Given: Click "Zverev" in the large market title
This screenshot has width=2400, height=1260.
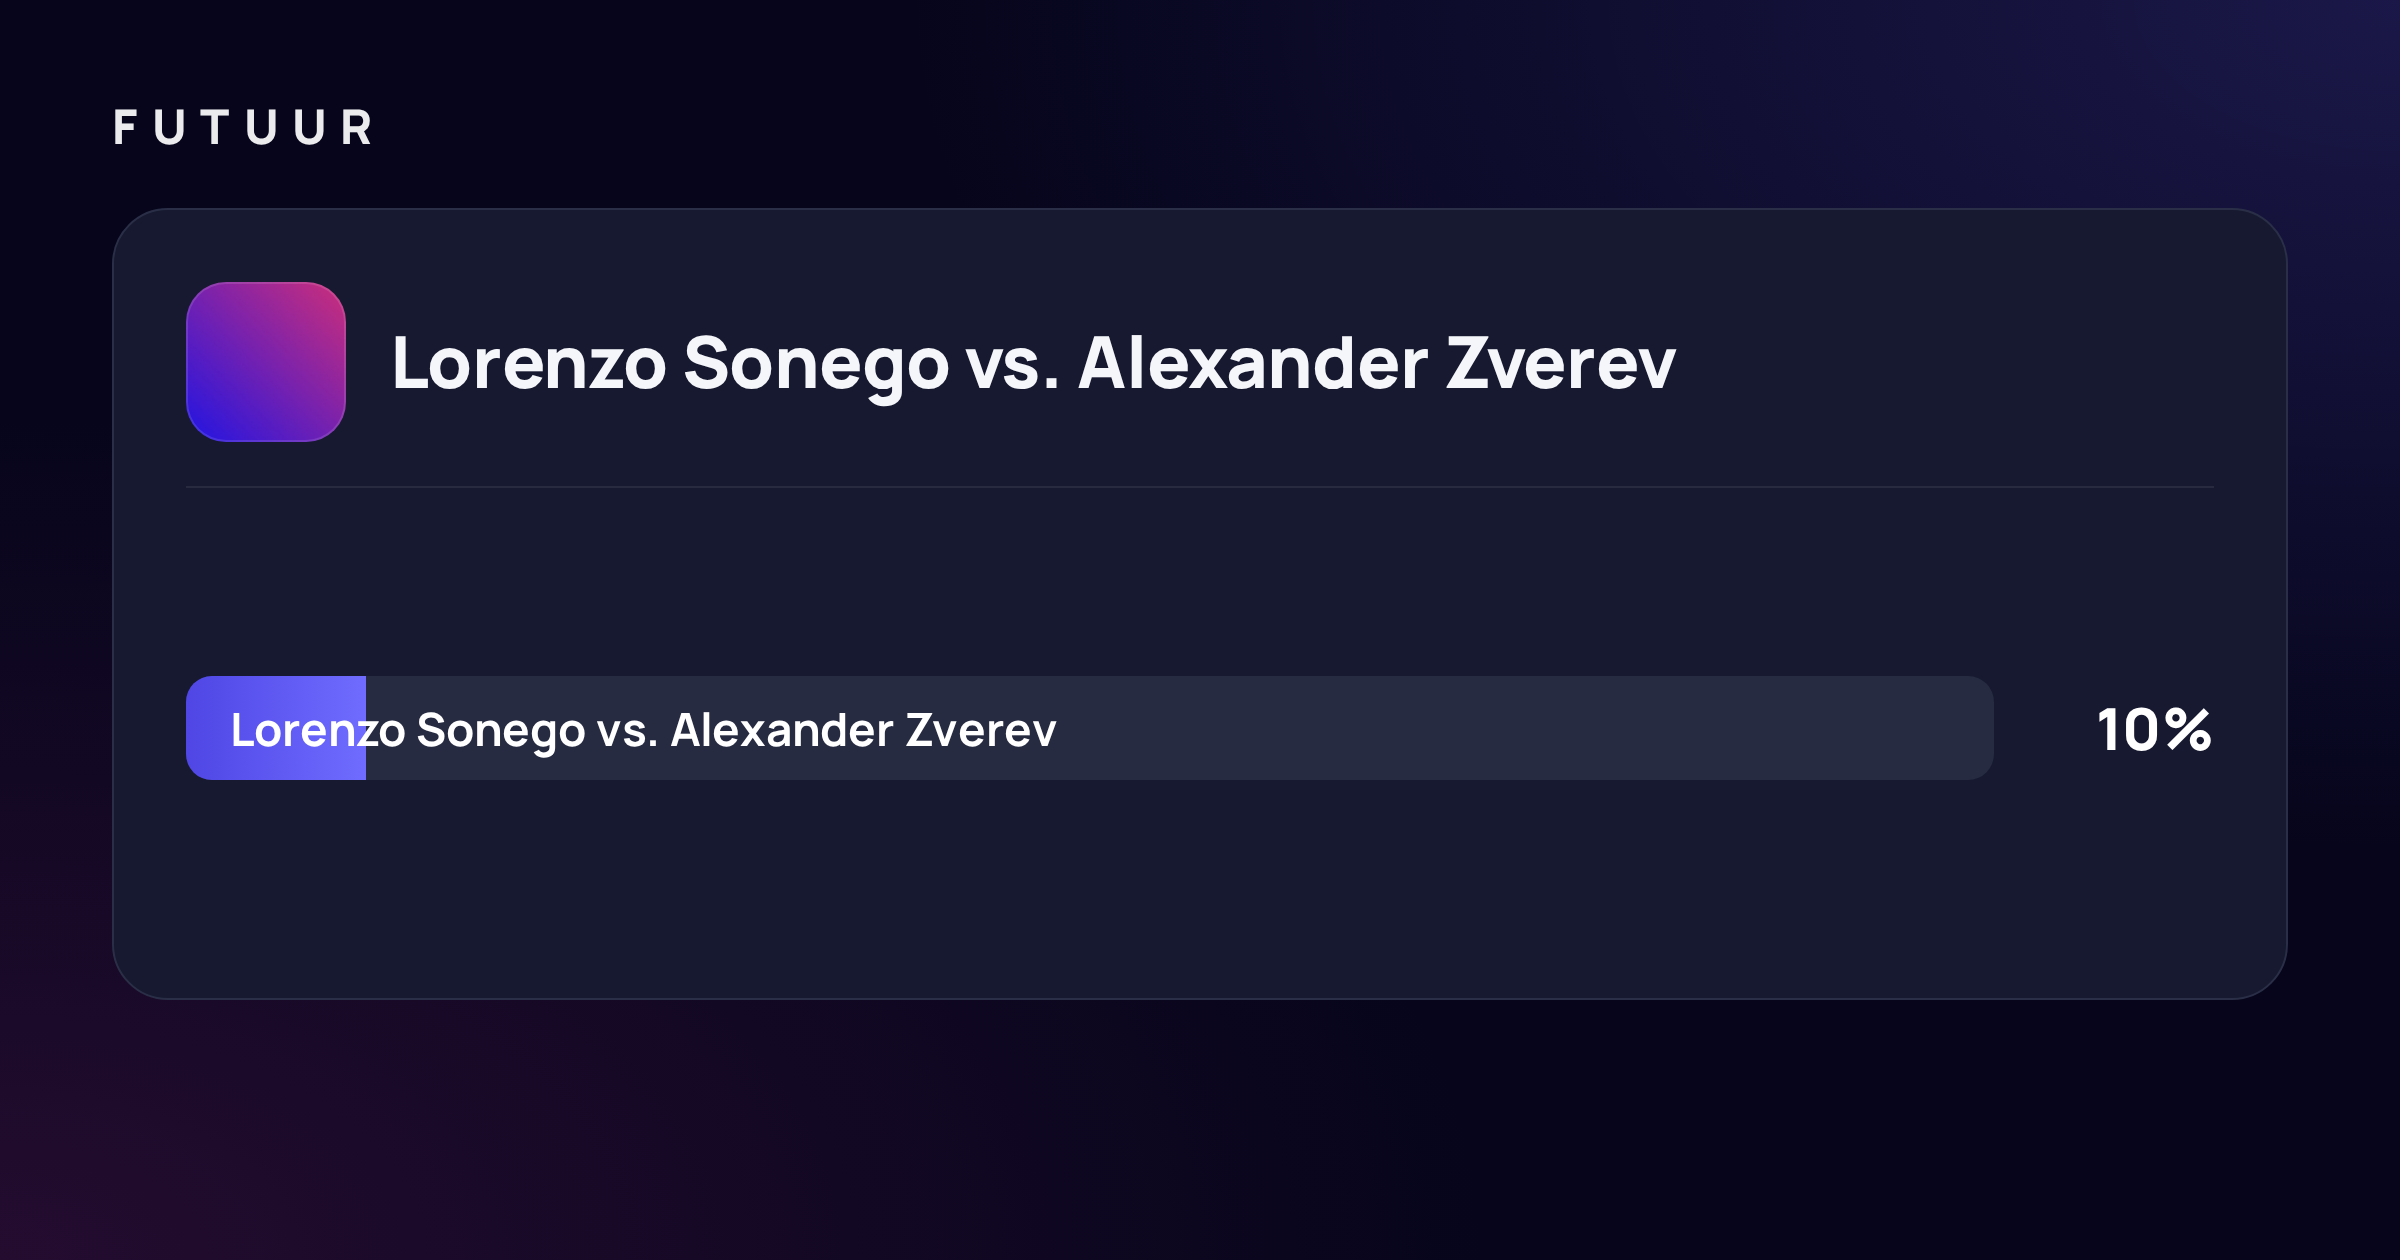Looking at the screenshot, I should [1561, 363].
